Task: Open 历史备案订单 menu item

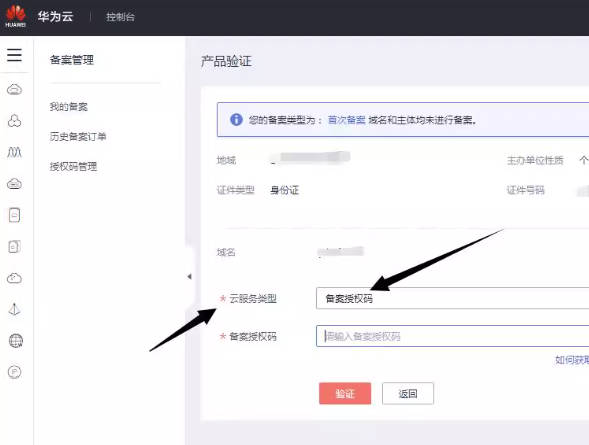Action: pos(78,136)
